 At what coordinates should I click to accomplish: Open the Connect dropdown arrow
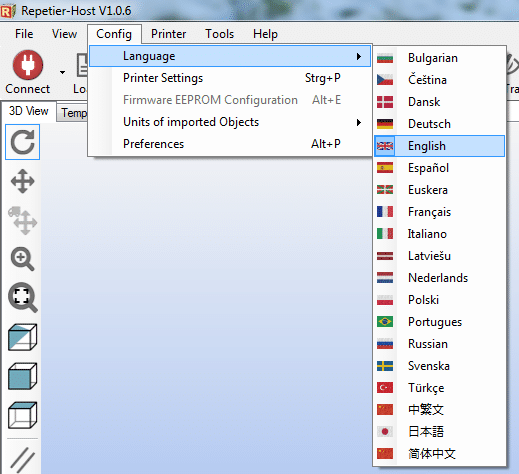62,72
